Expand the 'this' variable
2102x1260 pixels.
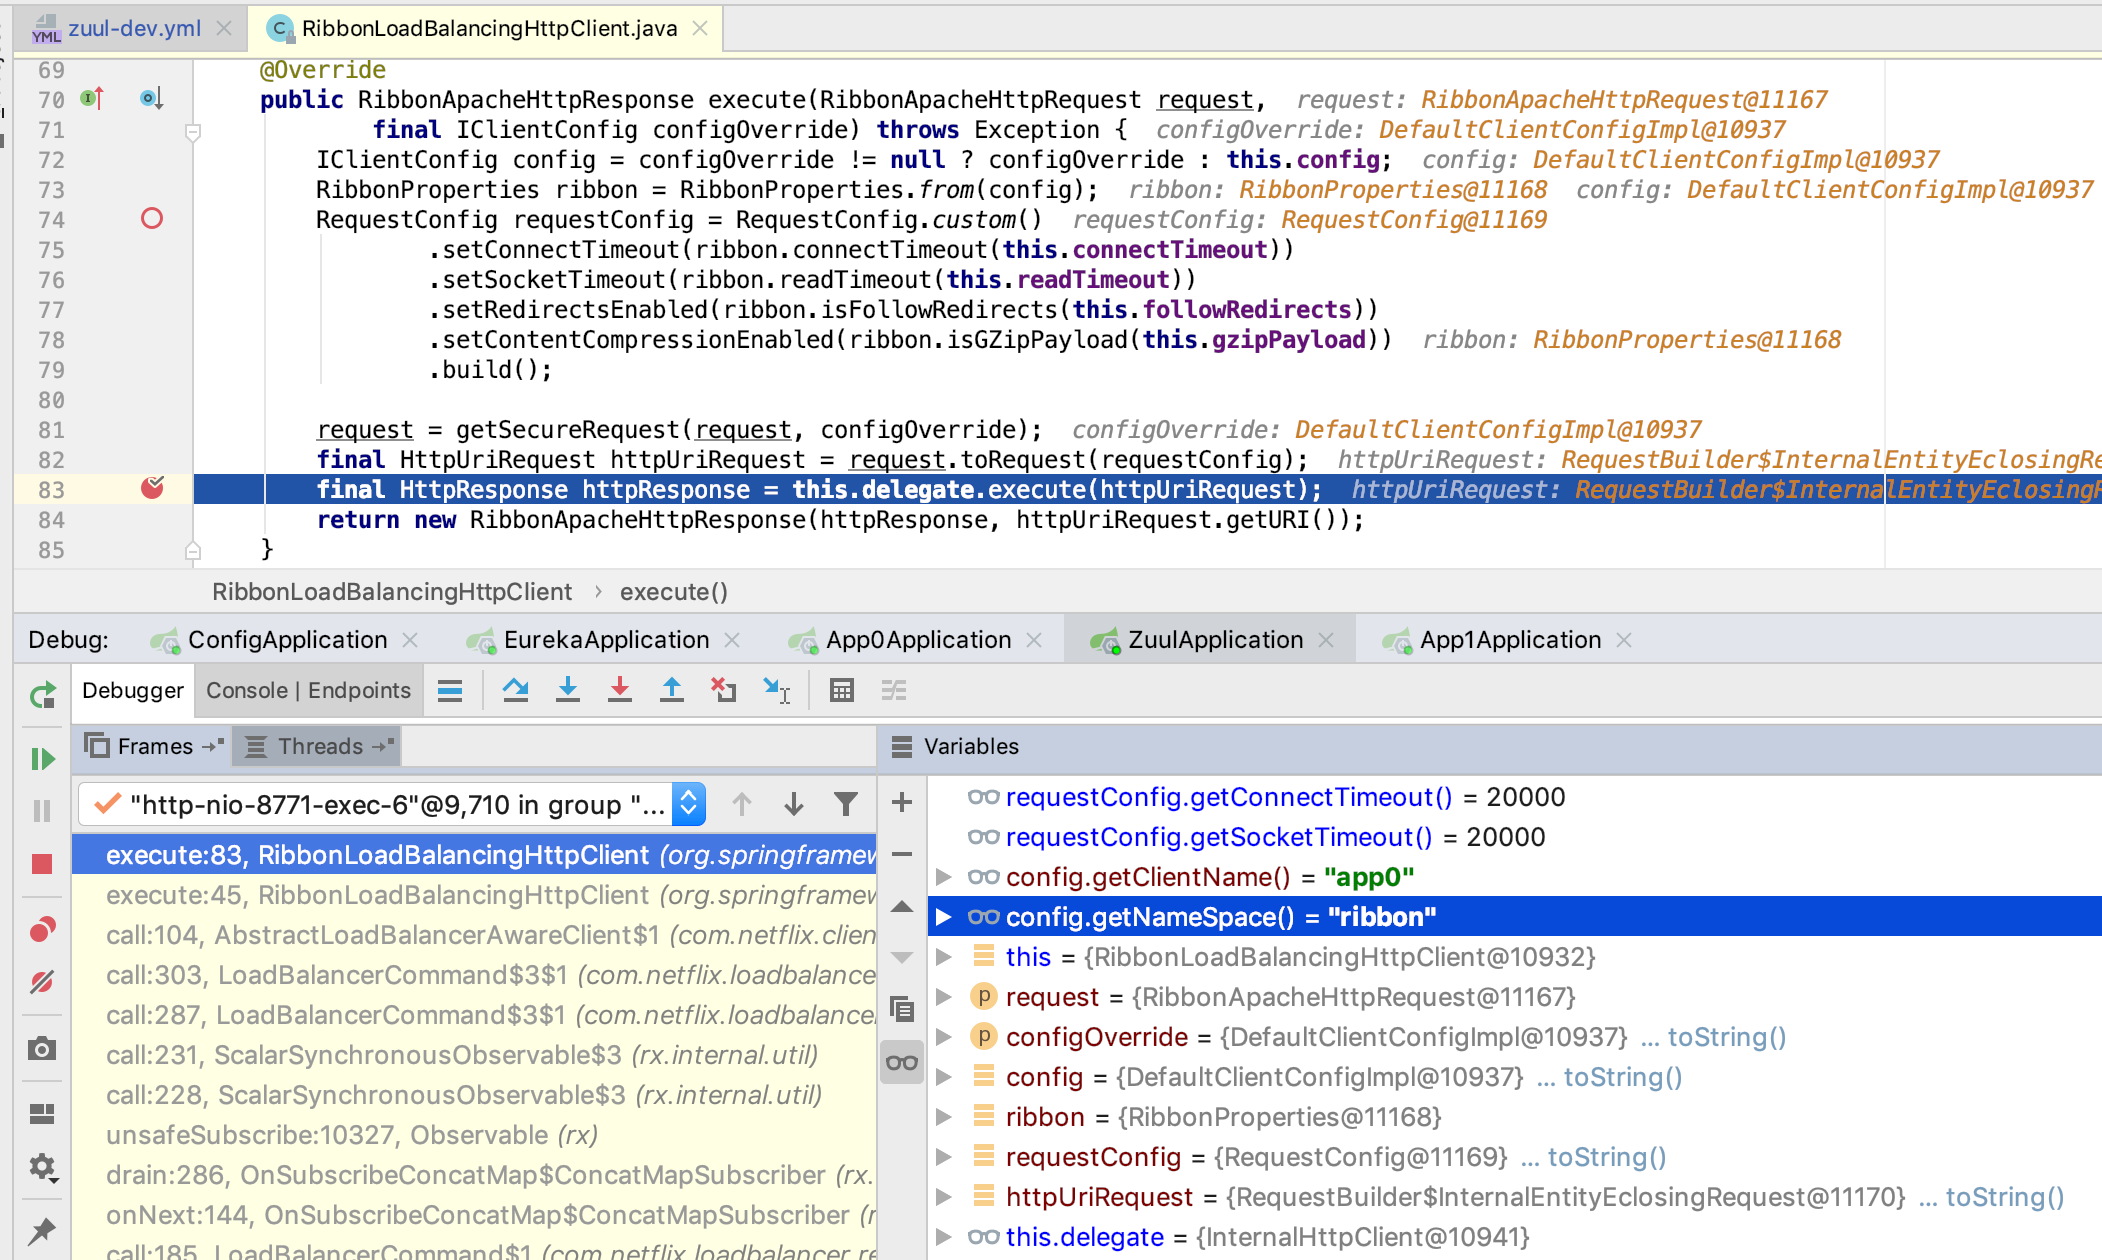pos(943,957)
